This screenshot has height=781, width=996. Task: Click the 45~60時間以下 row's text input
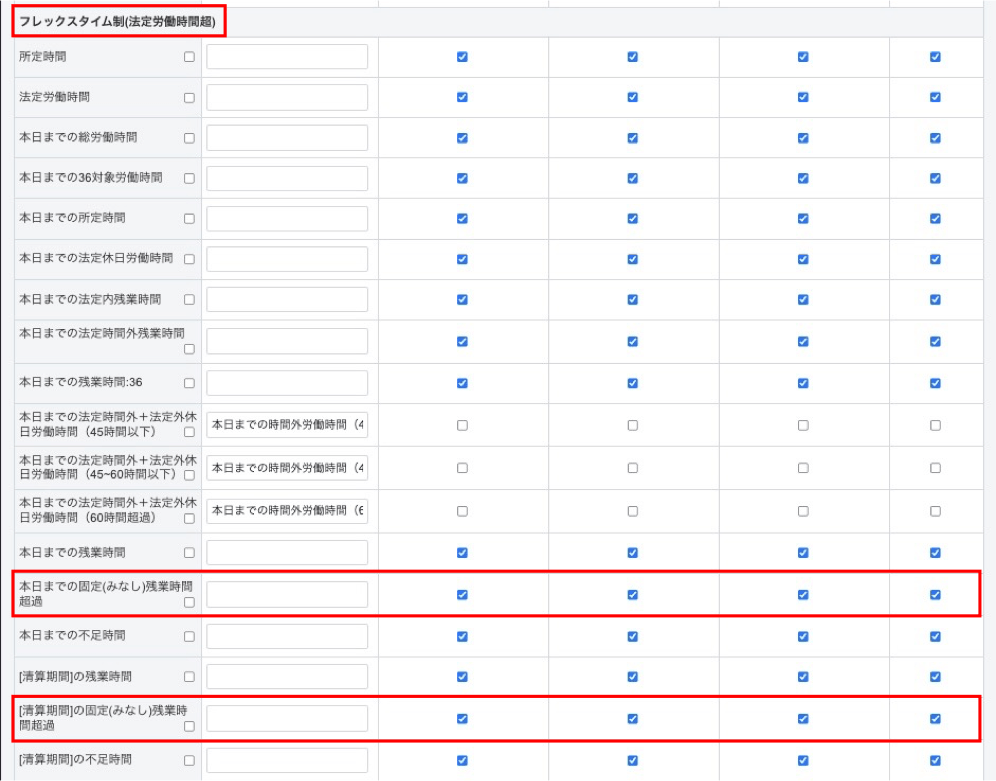287,468
